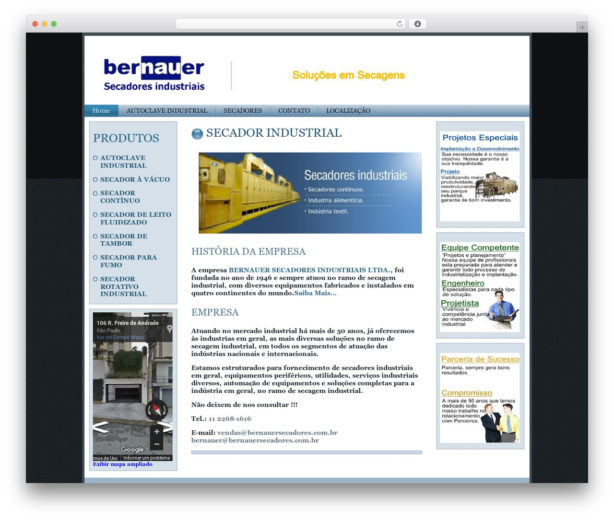The height and width of the screenshot is (520, 614).
Task: Move street view left with arrow
Action: tap(100, 427)
